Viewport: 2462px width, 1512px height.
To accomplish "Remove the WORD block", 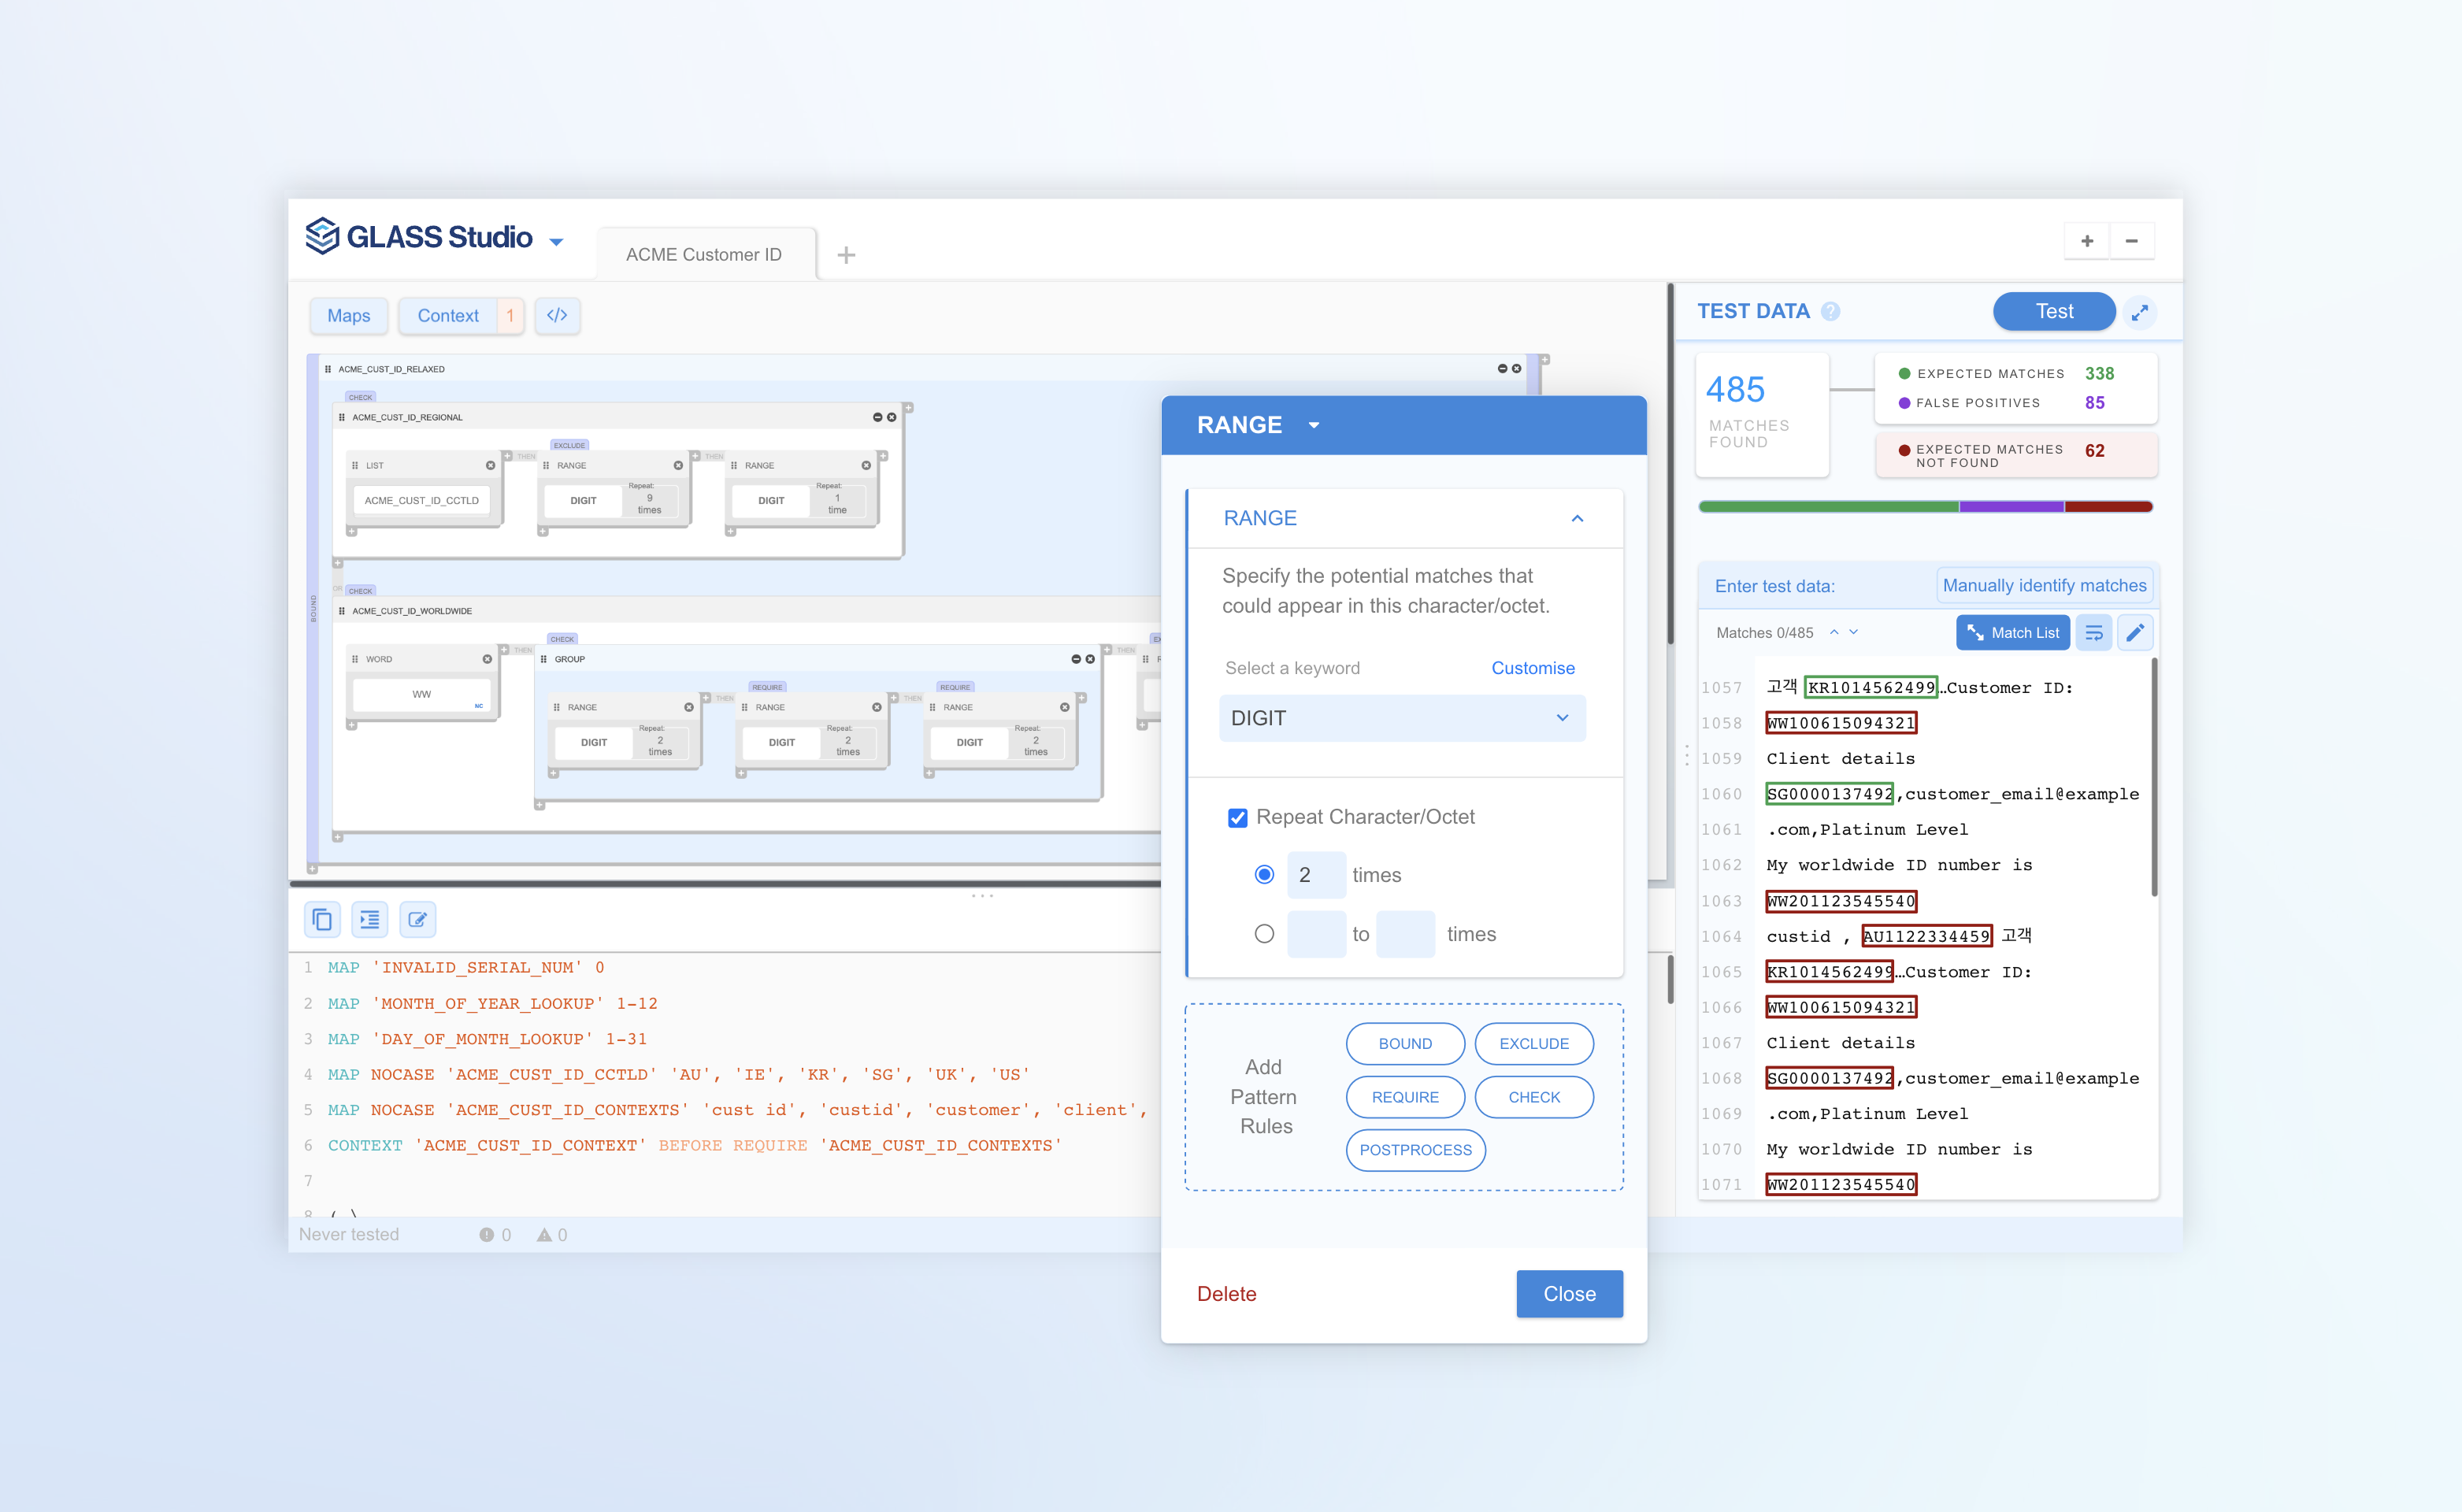I will pyautogui.click(x=487, y=659).
